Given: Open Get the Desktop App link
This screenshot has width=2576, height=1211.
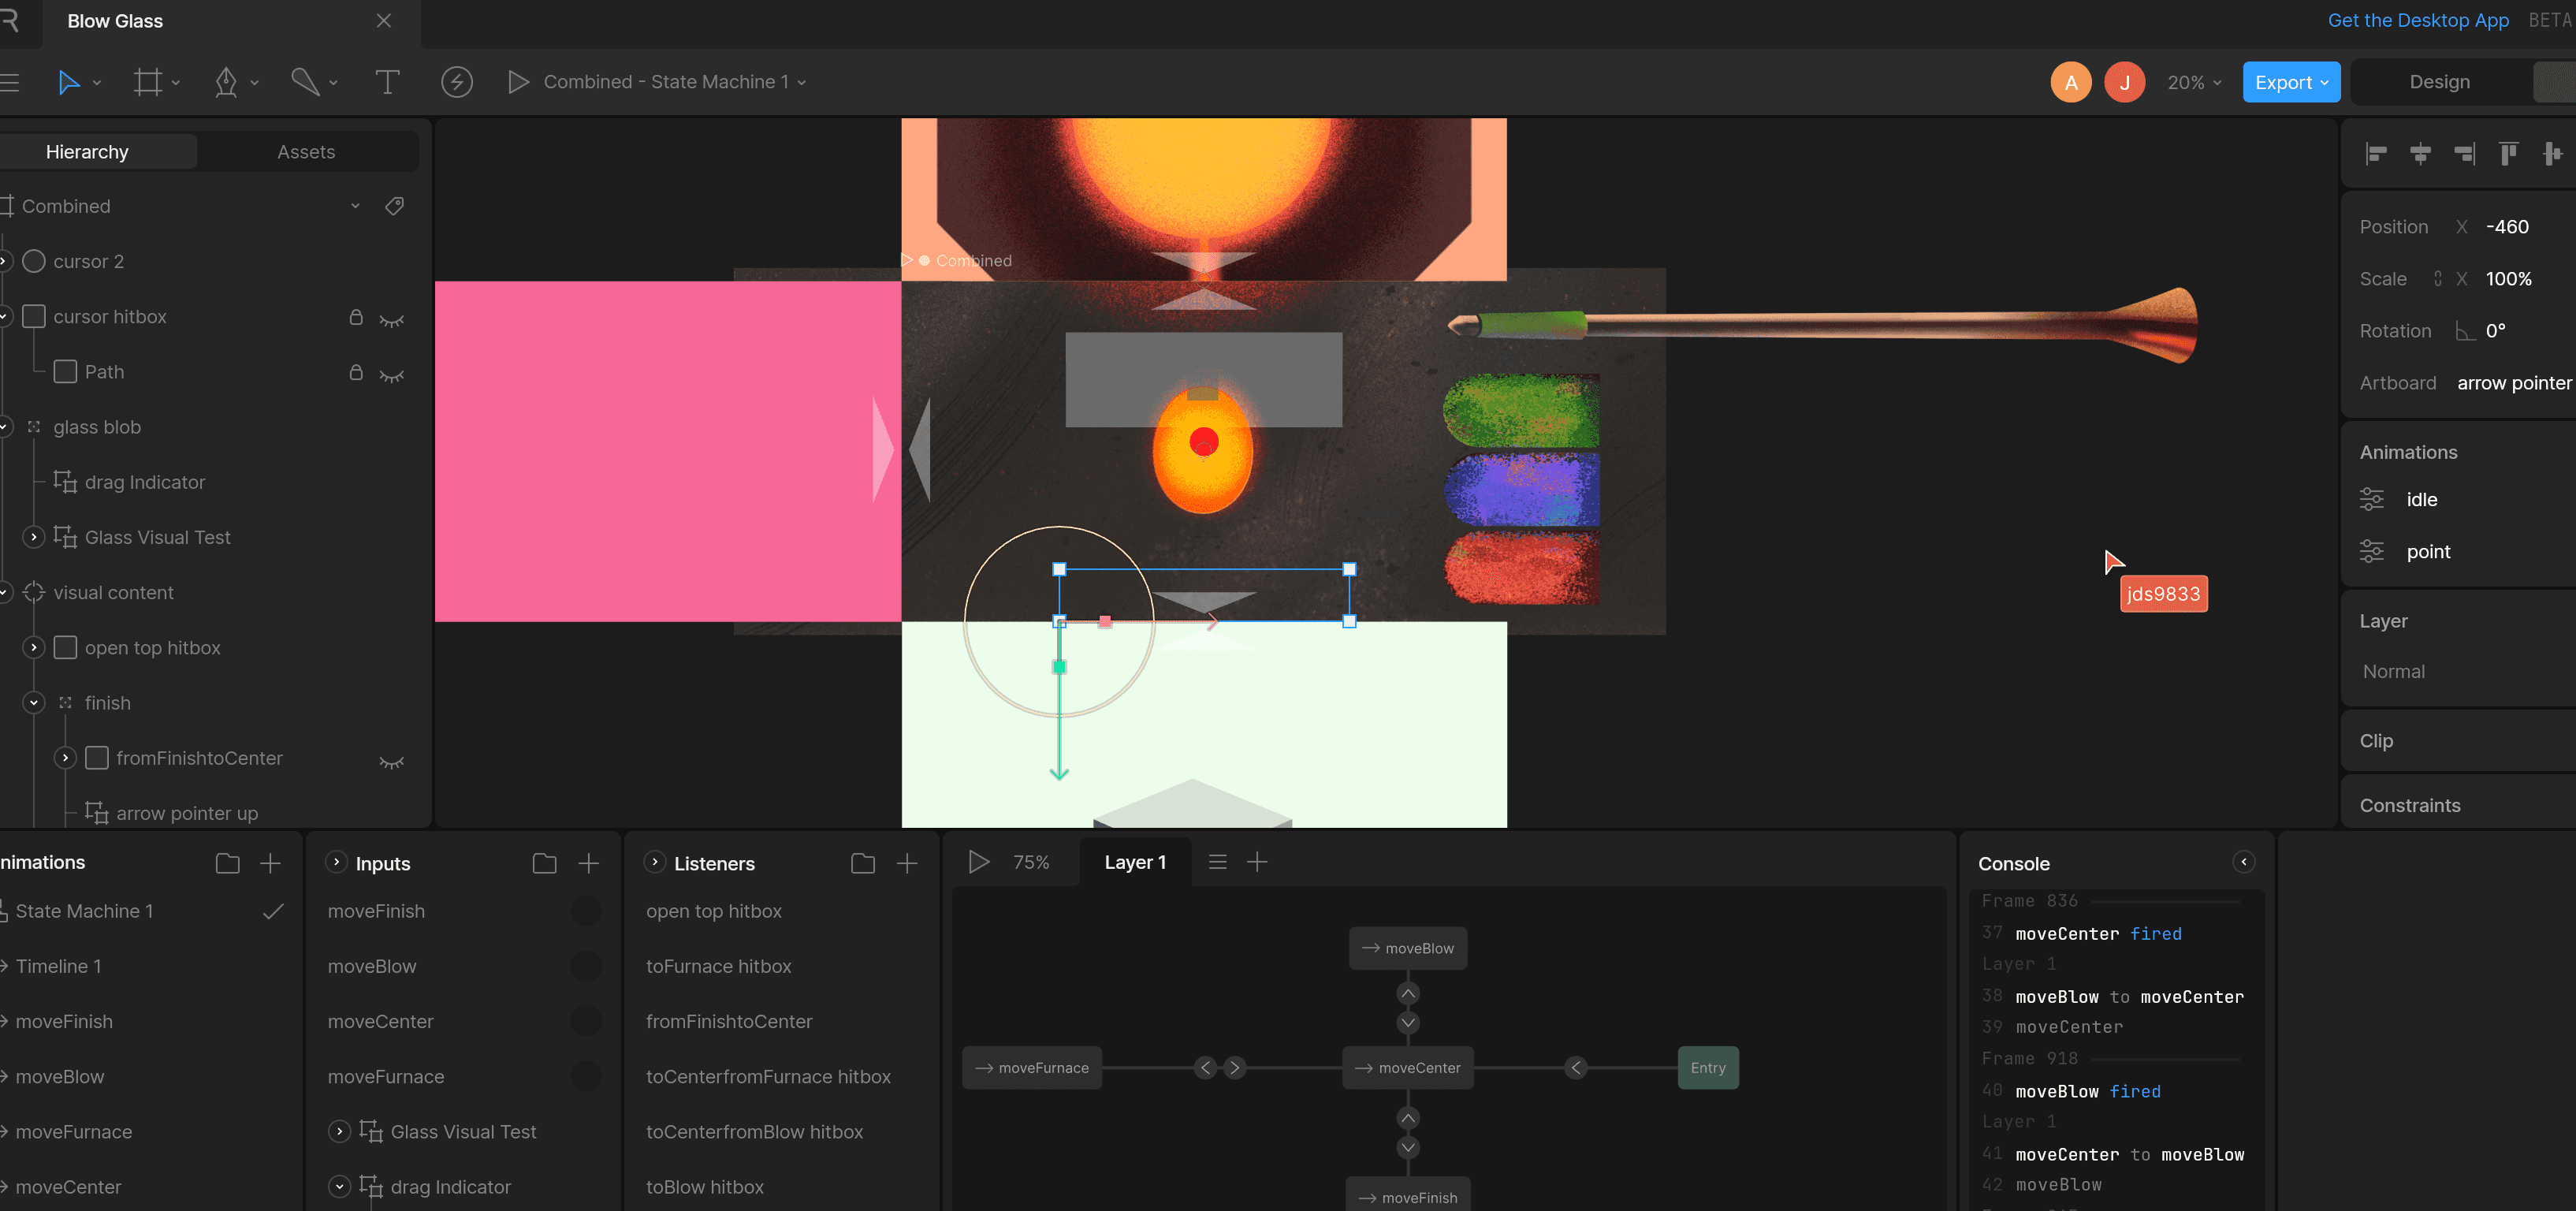Looking at the screenshot, I should (2417, 21).
